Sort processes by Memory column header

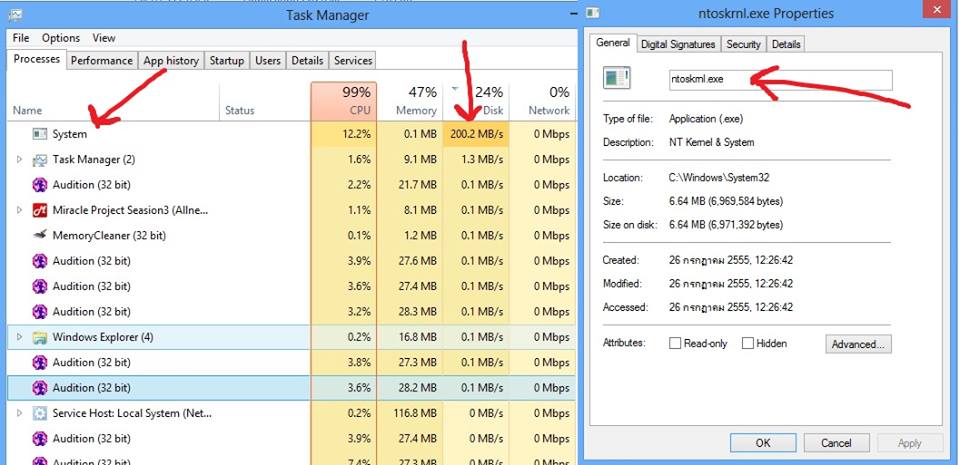point(410,102)
